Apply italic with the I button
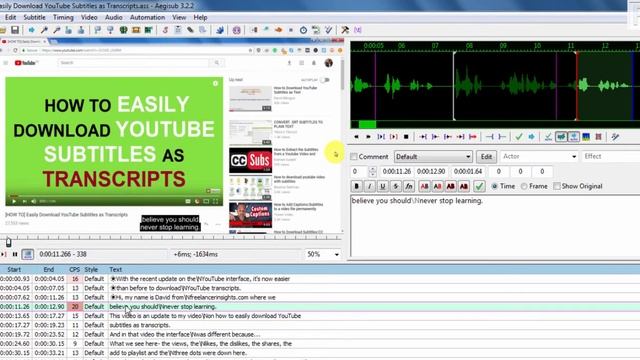Viewport: 640px width, 360px height. (369, 187)
